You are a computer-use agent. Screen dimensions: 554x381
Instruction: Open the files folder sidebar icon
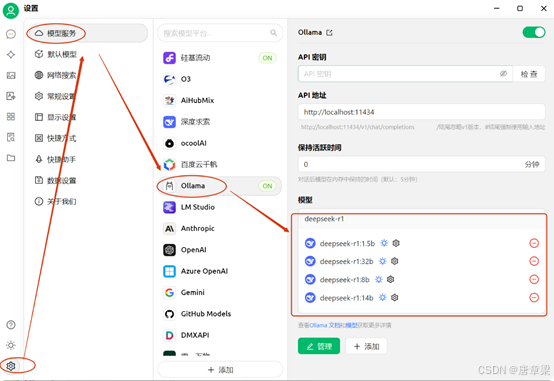pyautogui.click(x=11, y=158)
